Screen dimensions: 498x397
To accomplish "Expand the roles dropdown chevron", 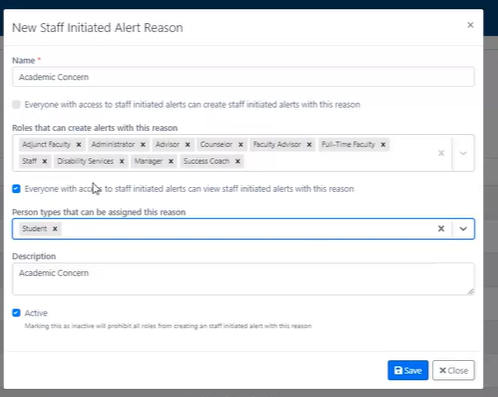I will coord(463,153).
